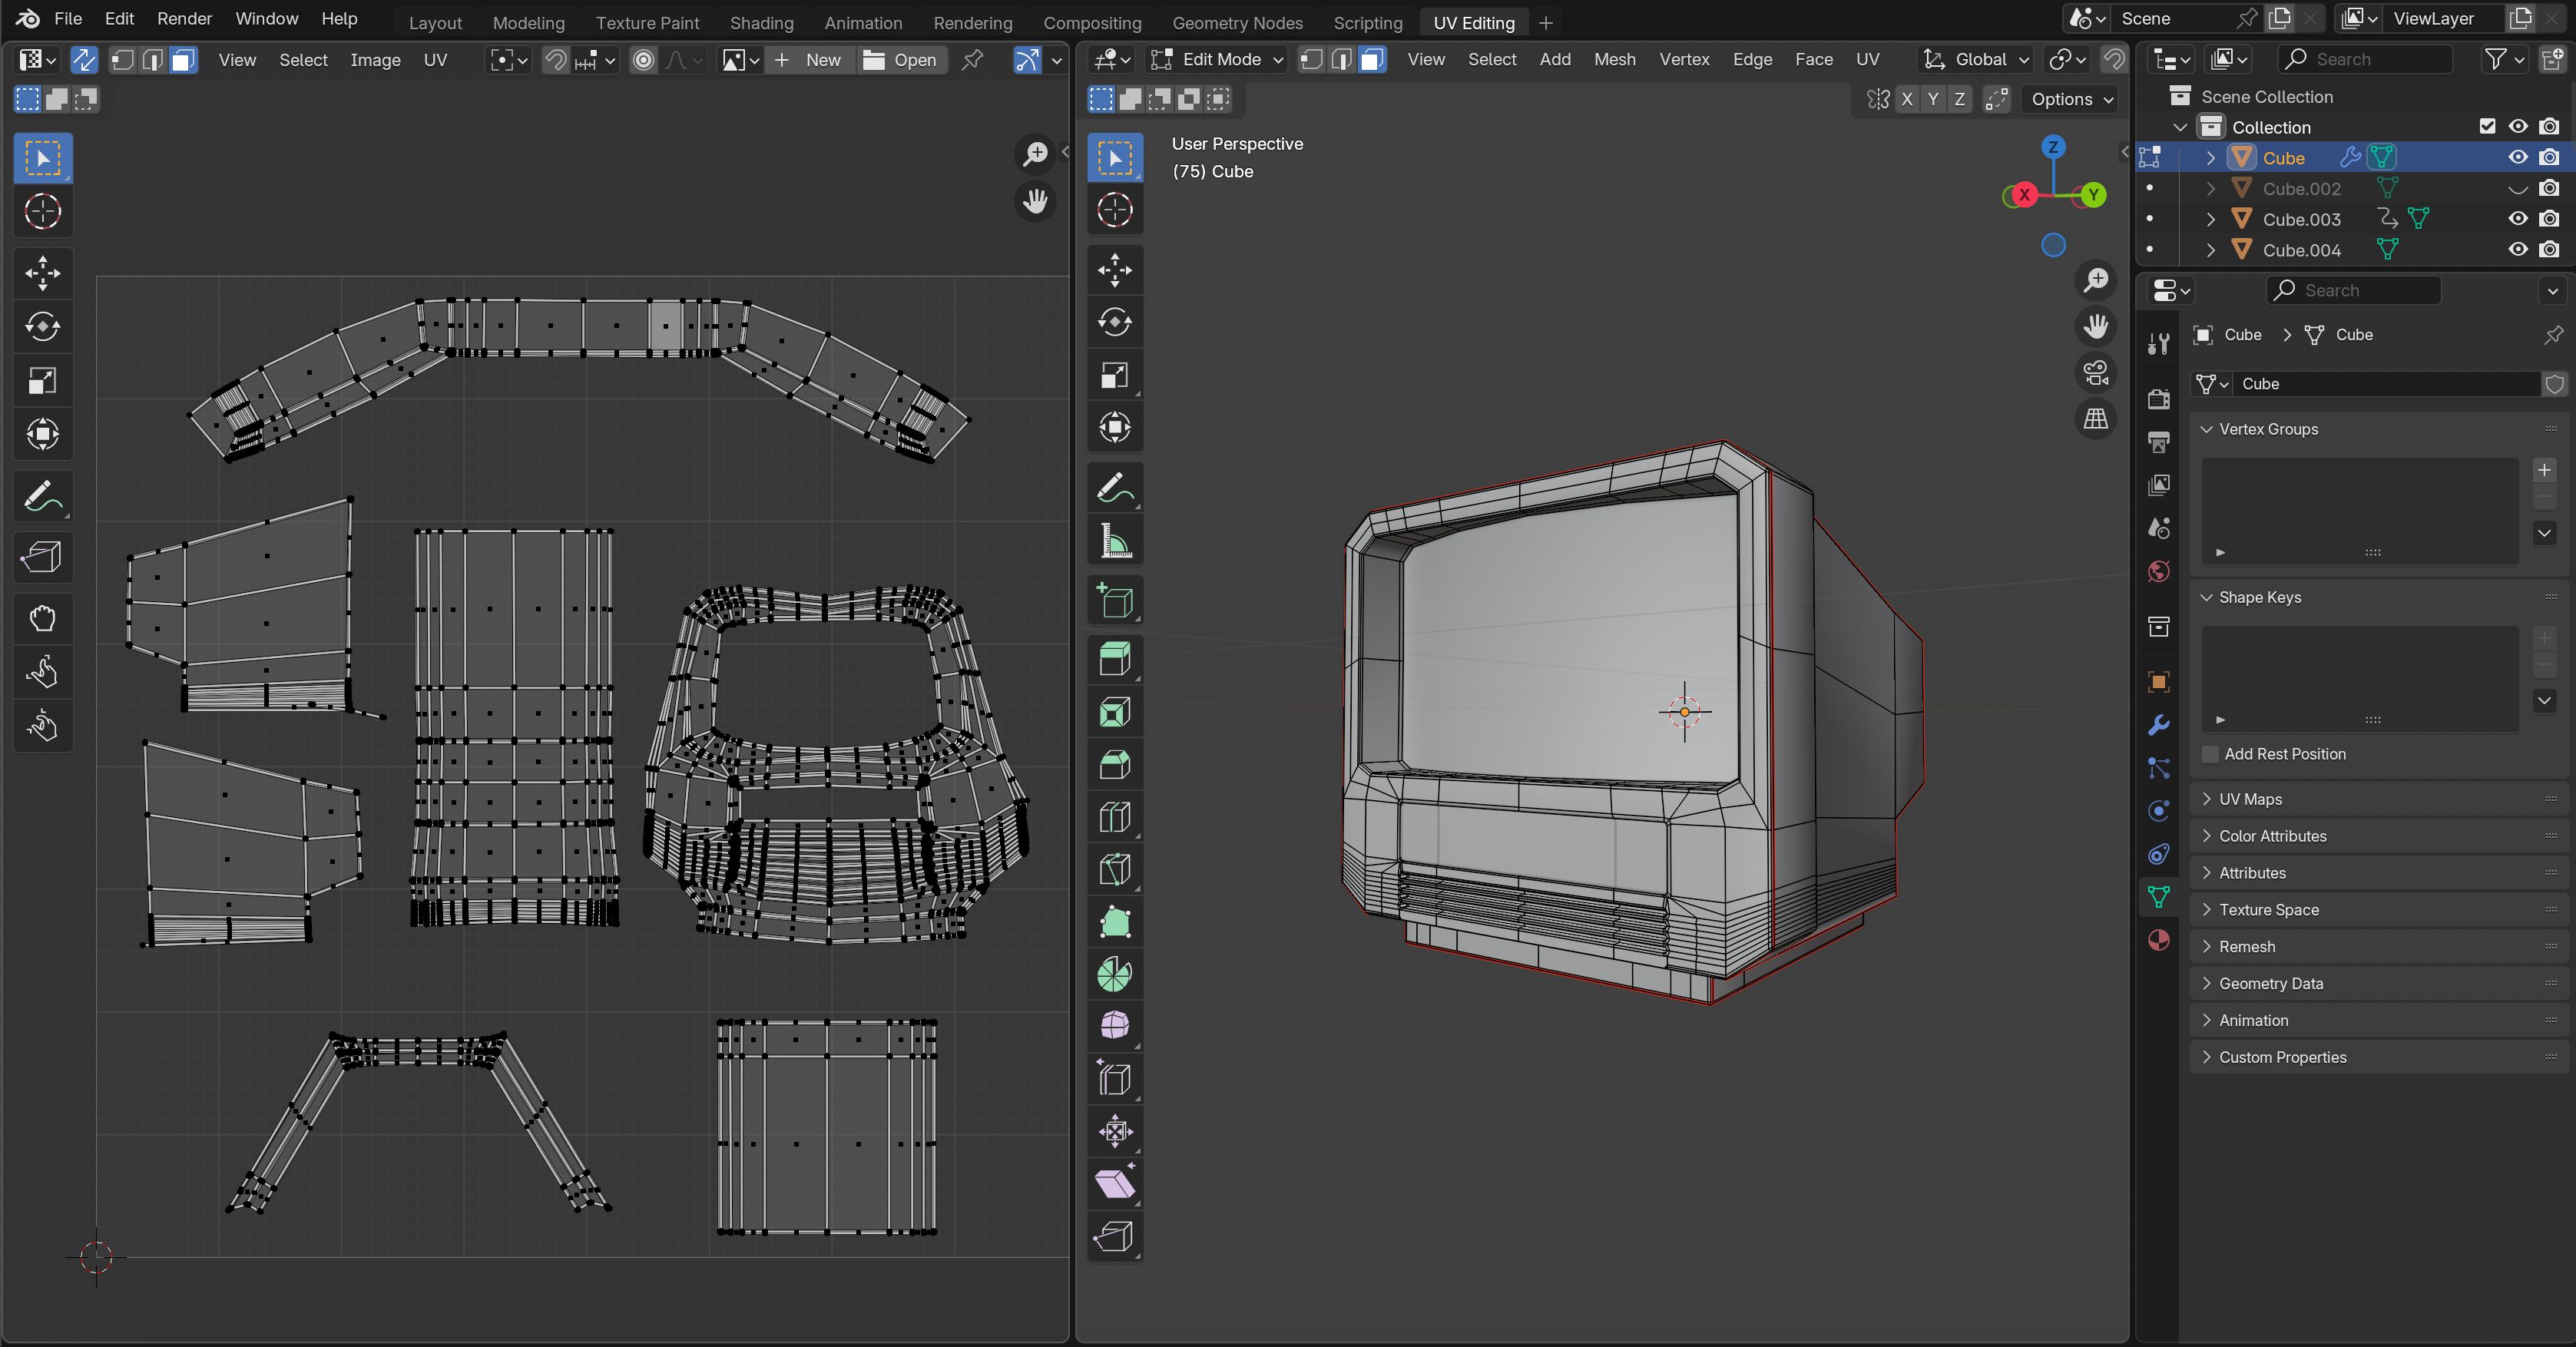Image resolution: width=2576 pixels, height=1347 pixels.
Task: Toggle camera view in 3D viewport
Action: [x=2096, y=373]
